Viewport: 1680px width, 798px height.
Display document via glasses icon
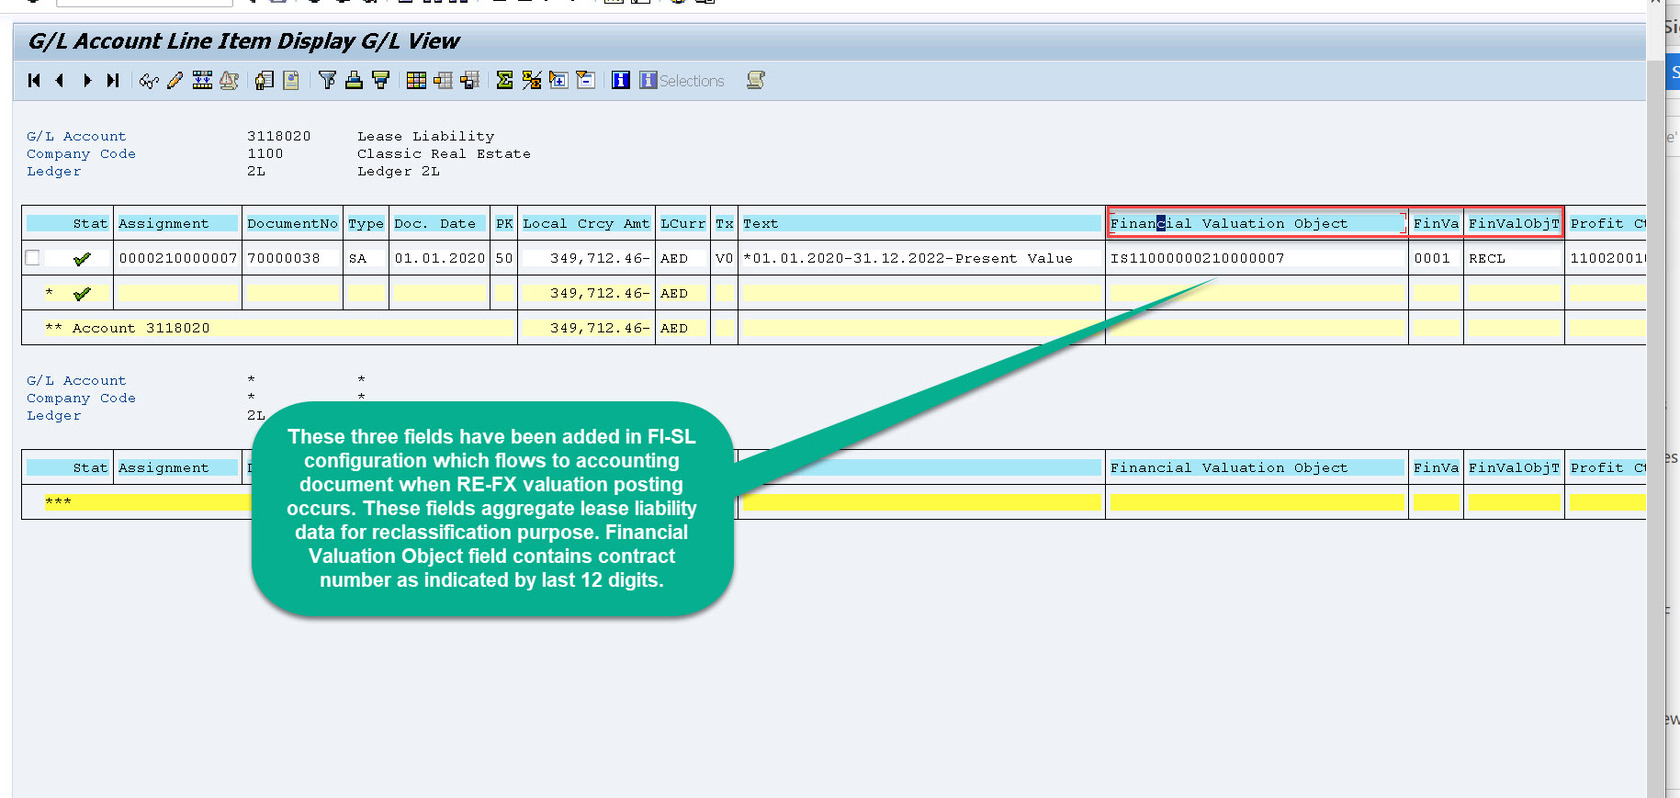[149, 81]
